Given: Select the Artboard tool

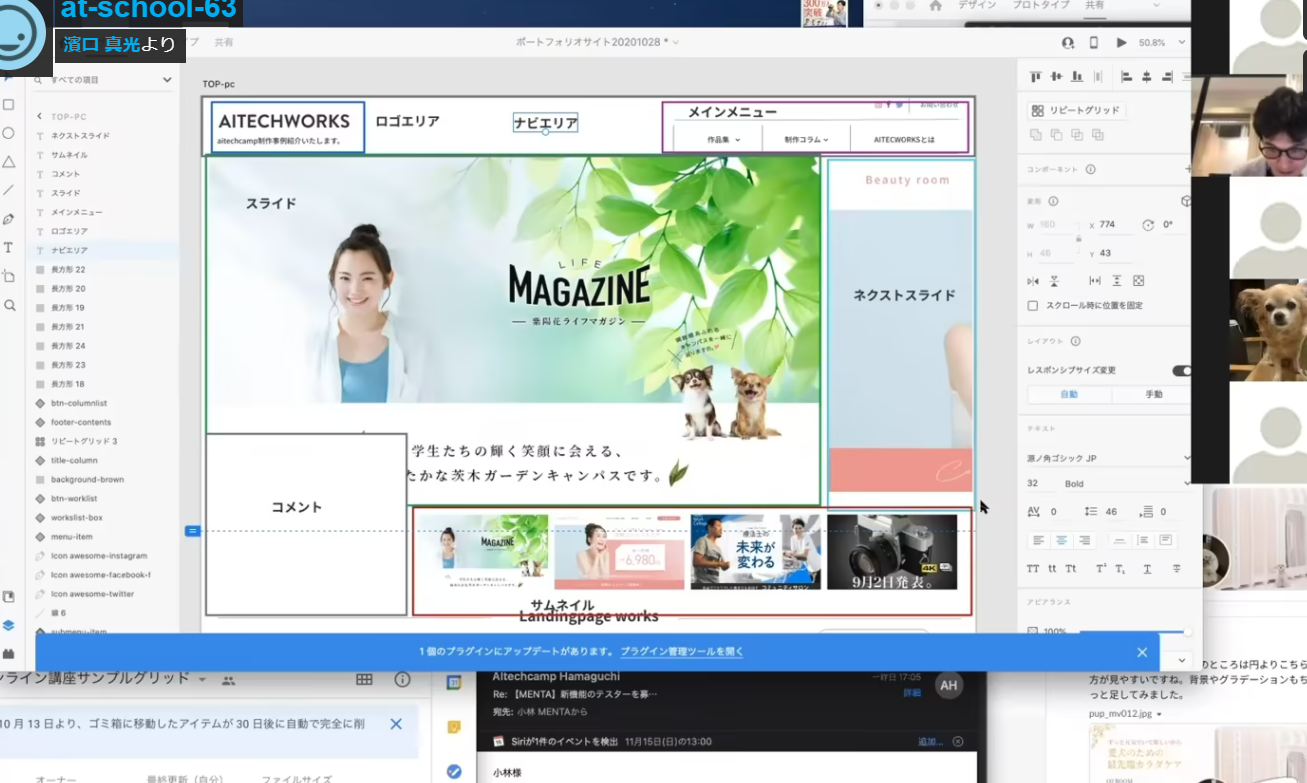Looking at the screenshot, I should click(x=9, y=276).
